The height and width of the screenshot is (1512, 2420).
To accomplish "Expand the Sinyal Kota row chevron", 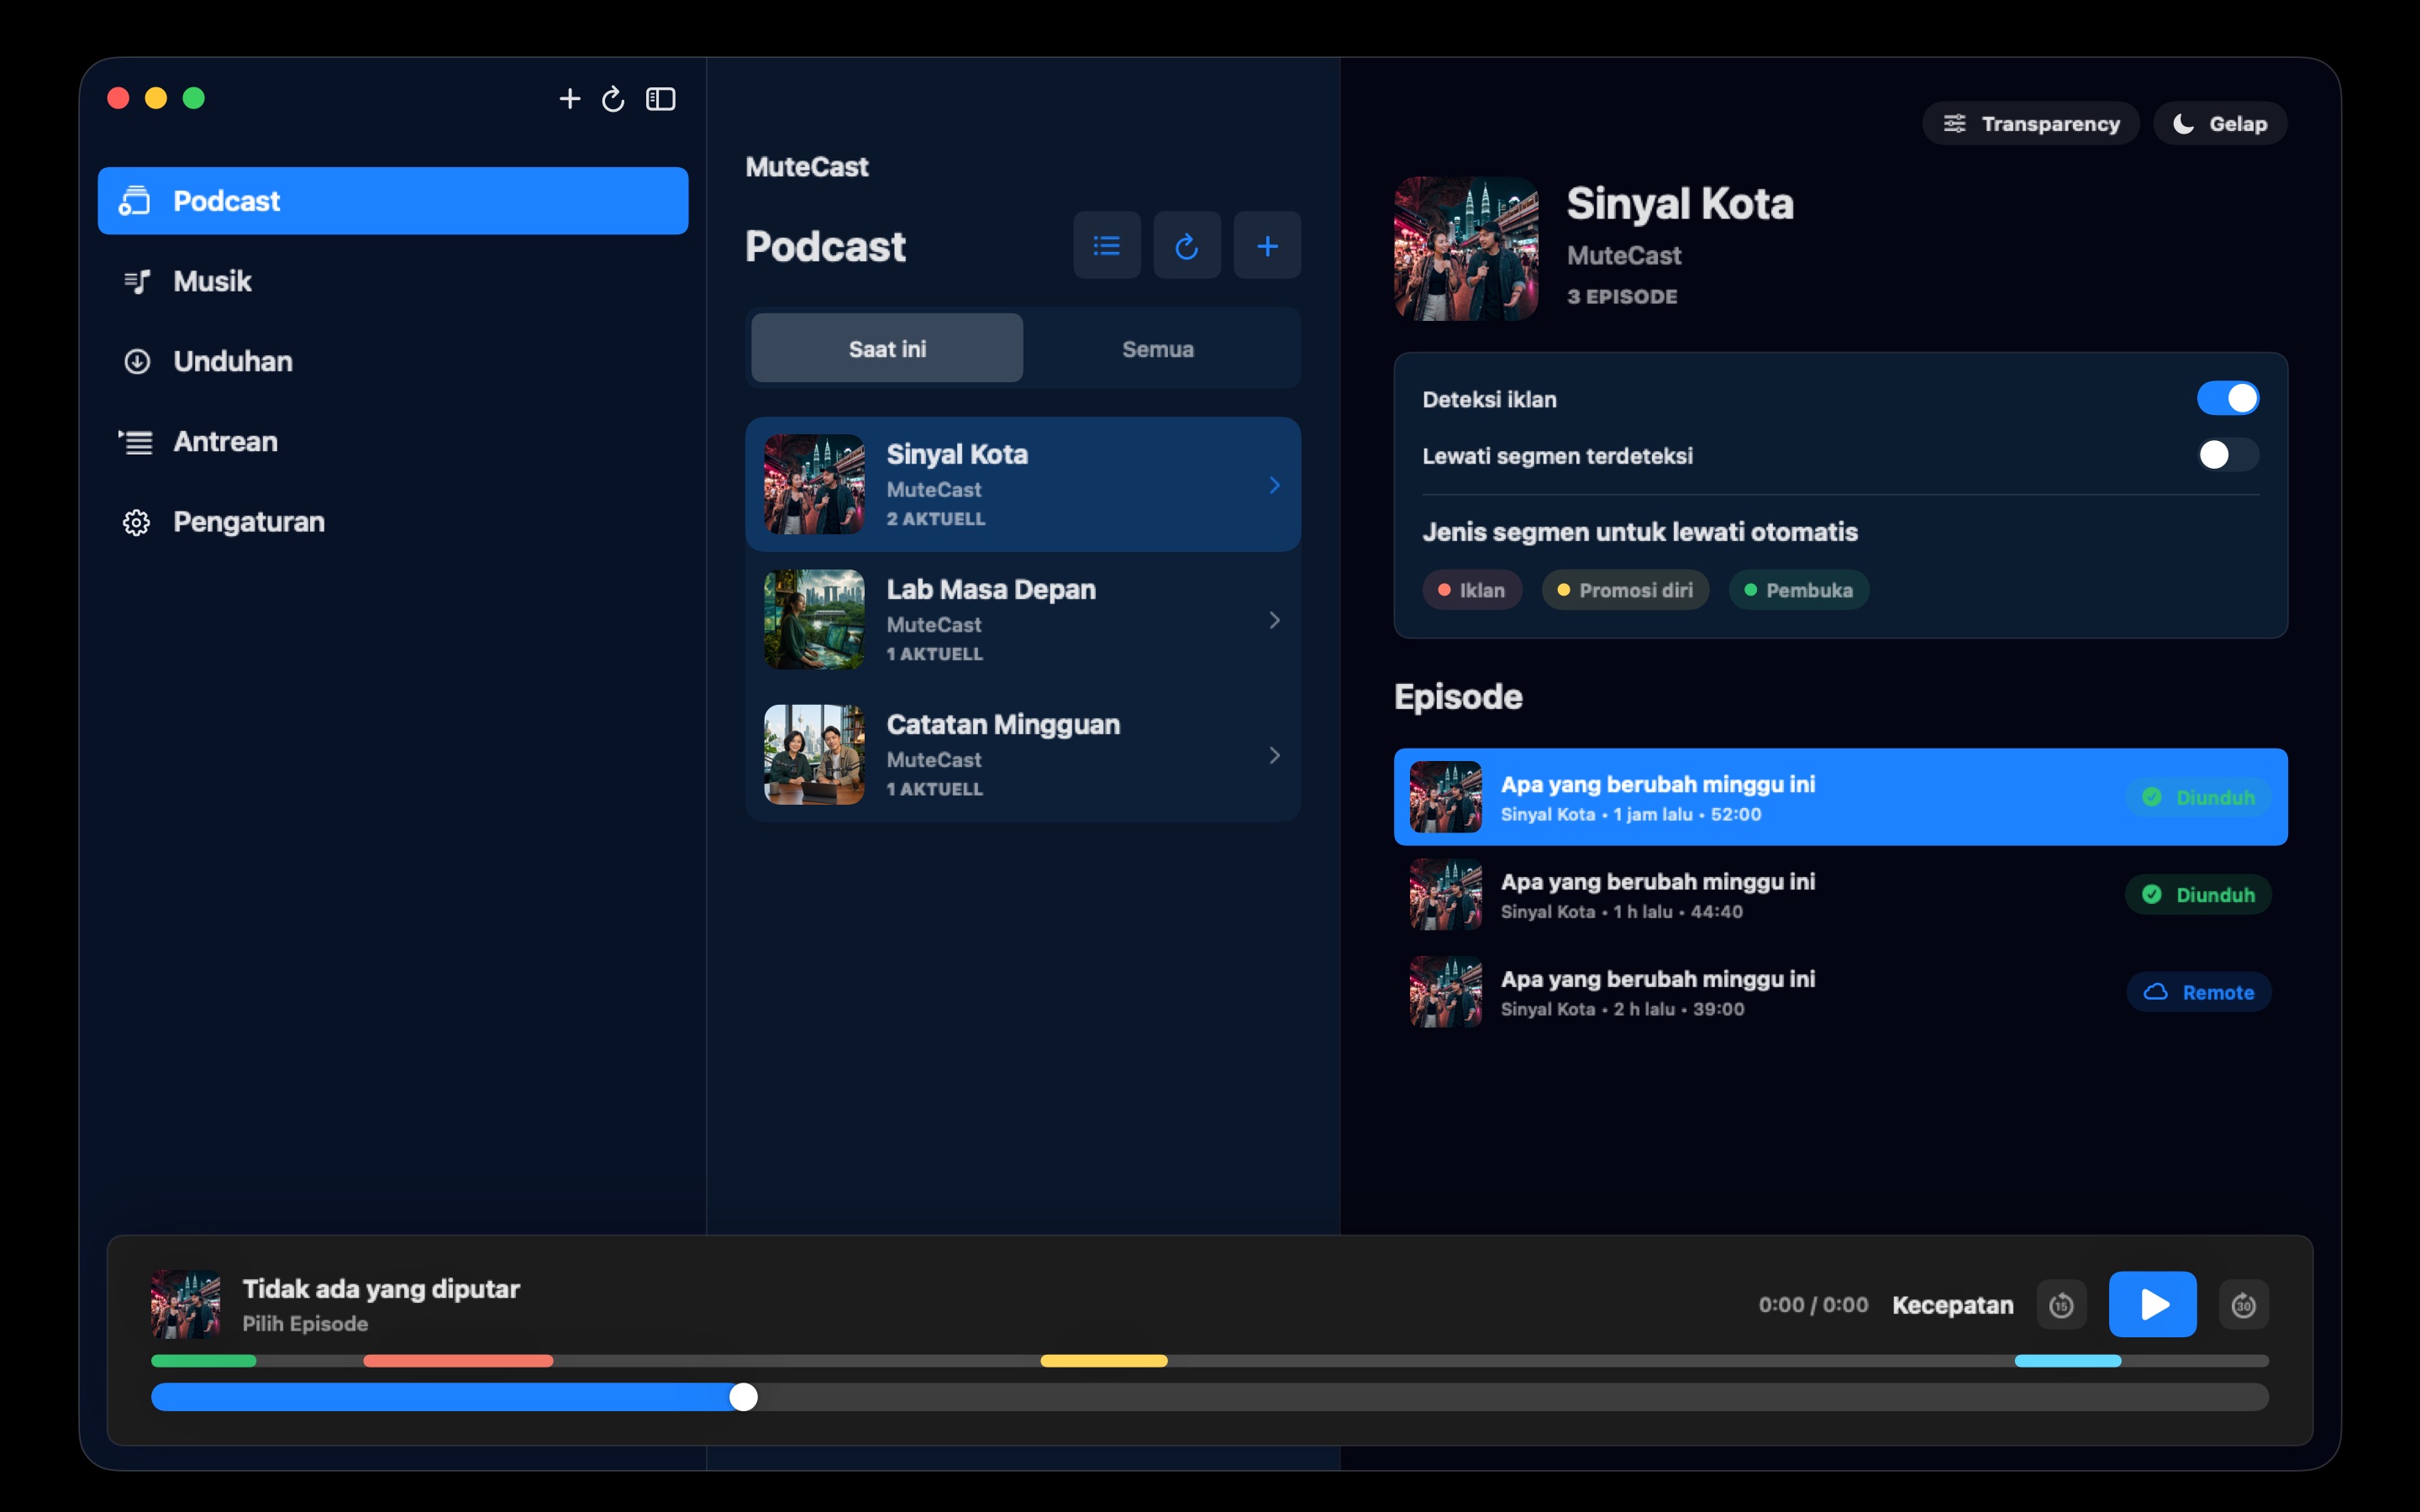I will pos(1274,485).
